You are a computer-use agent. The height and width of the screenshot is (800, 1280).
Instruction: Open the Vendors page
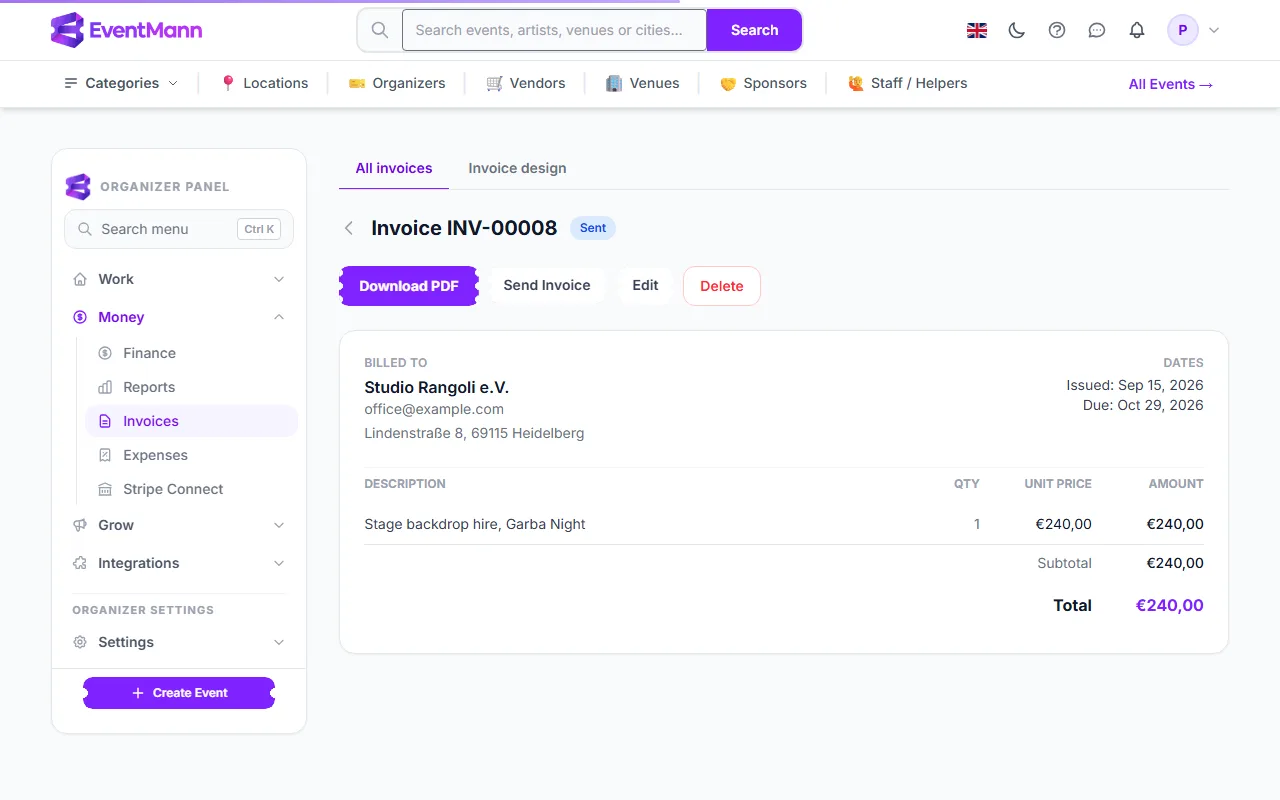coord(526,83)
